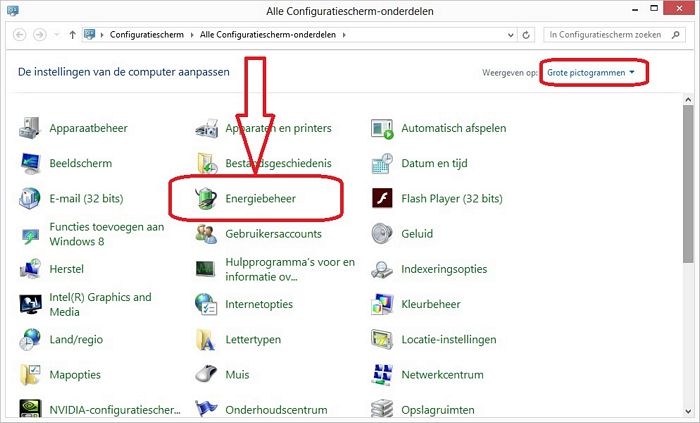Open the Hulpprogramma's voor en informatie icon
The height and width of the screenshot is (423, 700).
click(206, 269)
